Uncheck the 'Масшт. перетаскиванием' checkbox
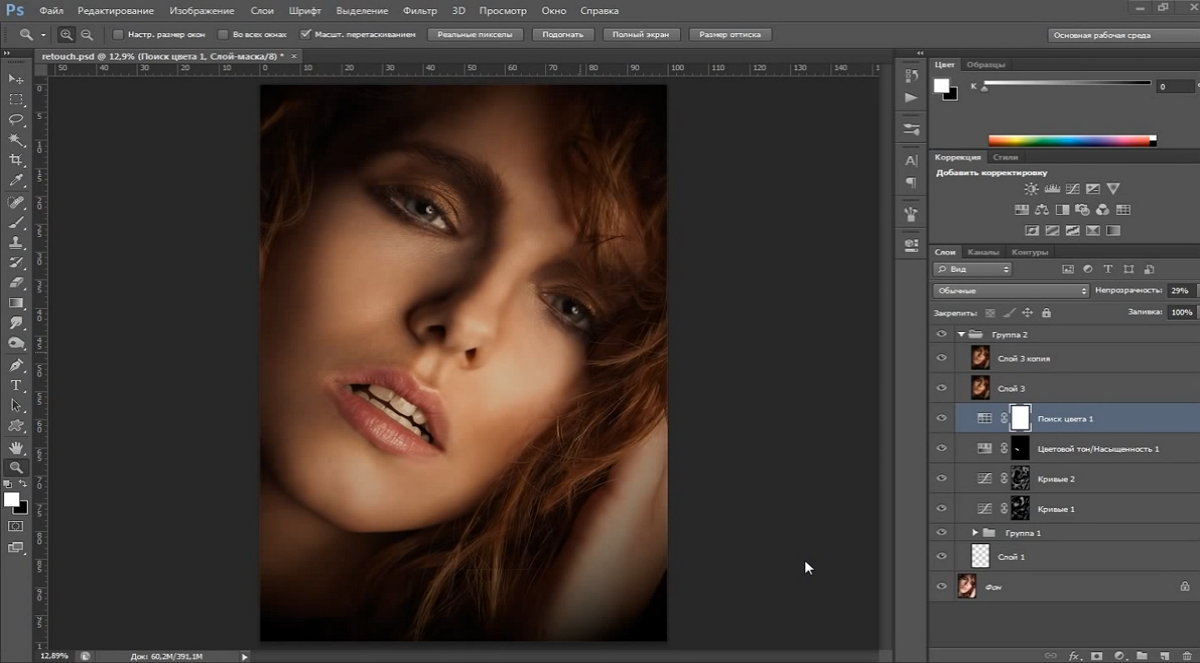The width and height of the screenshot is (1200, 663). (x=306, y=34)
